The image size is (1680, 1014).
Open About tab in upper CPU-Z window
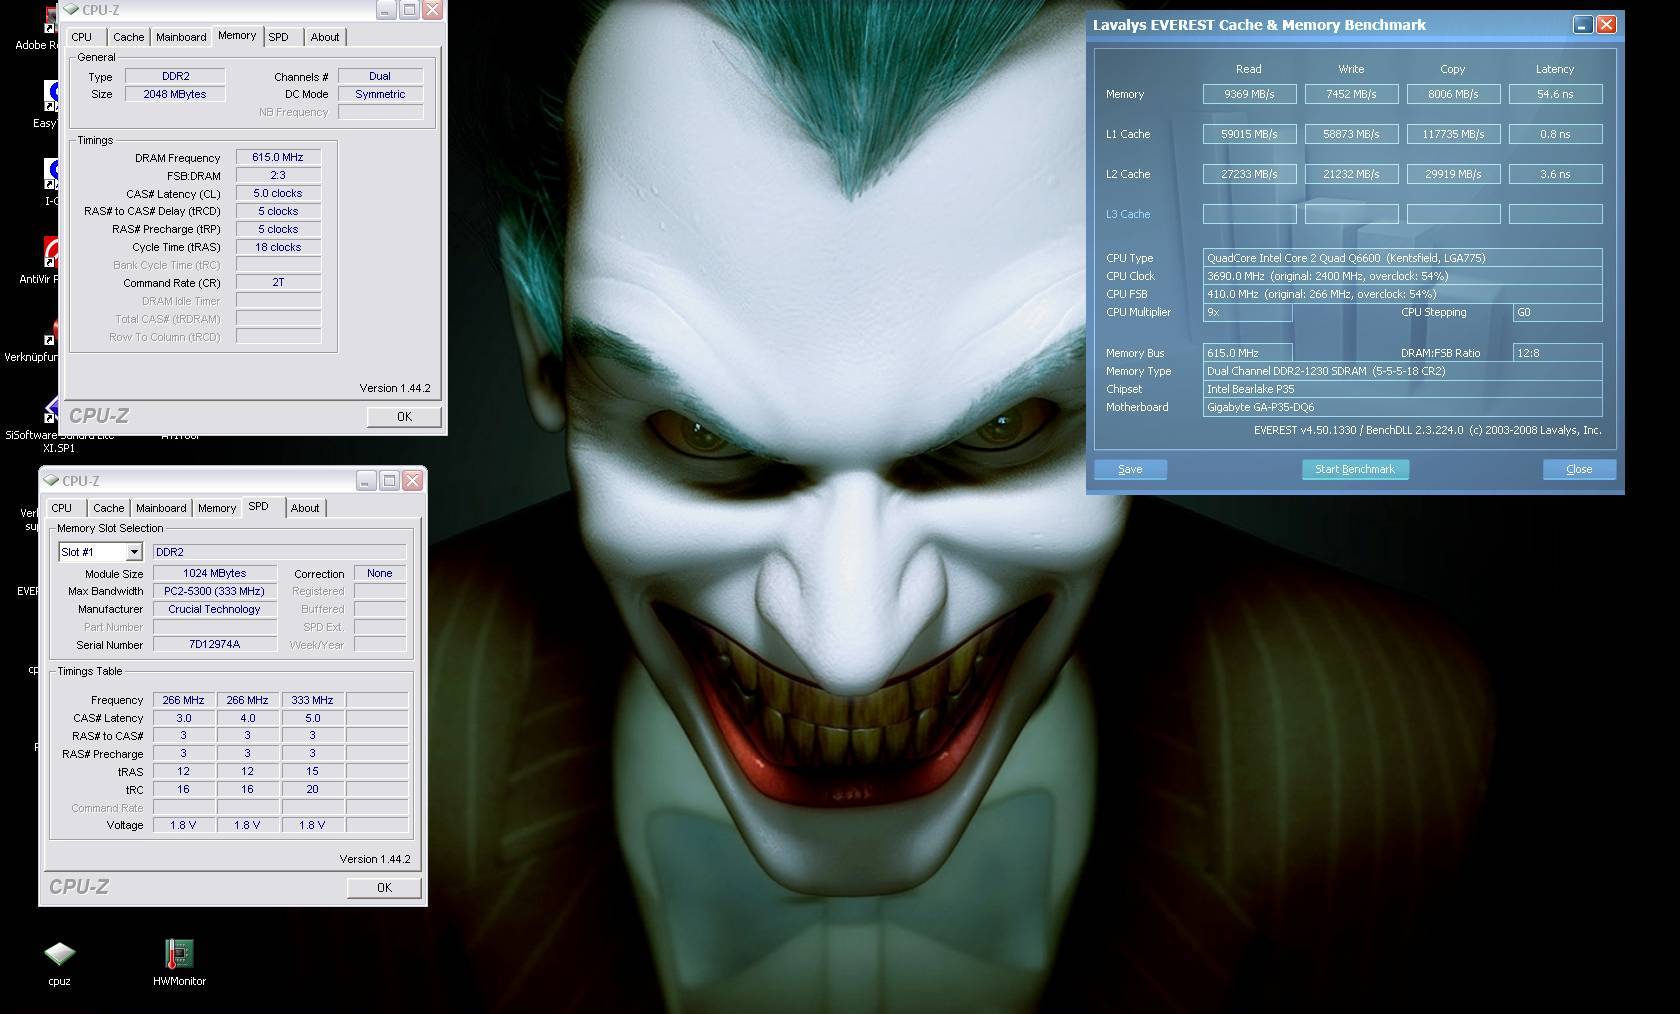click(x=325, y=37)
